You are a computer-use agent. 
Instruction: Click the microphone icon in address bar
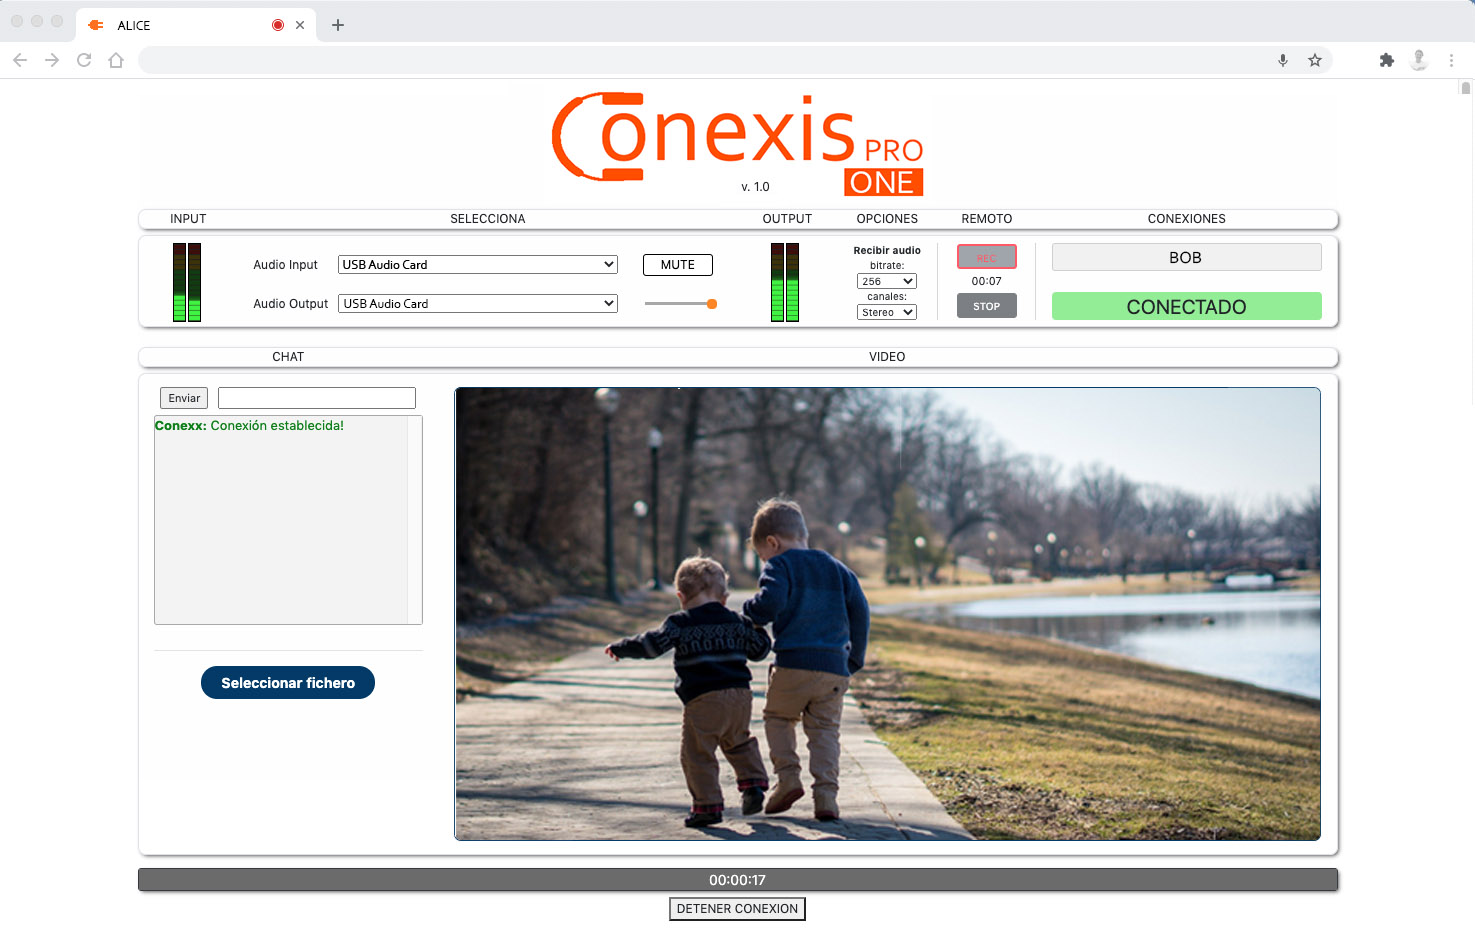pyautogui.click(x=1283, y=60)
